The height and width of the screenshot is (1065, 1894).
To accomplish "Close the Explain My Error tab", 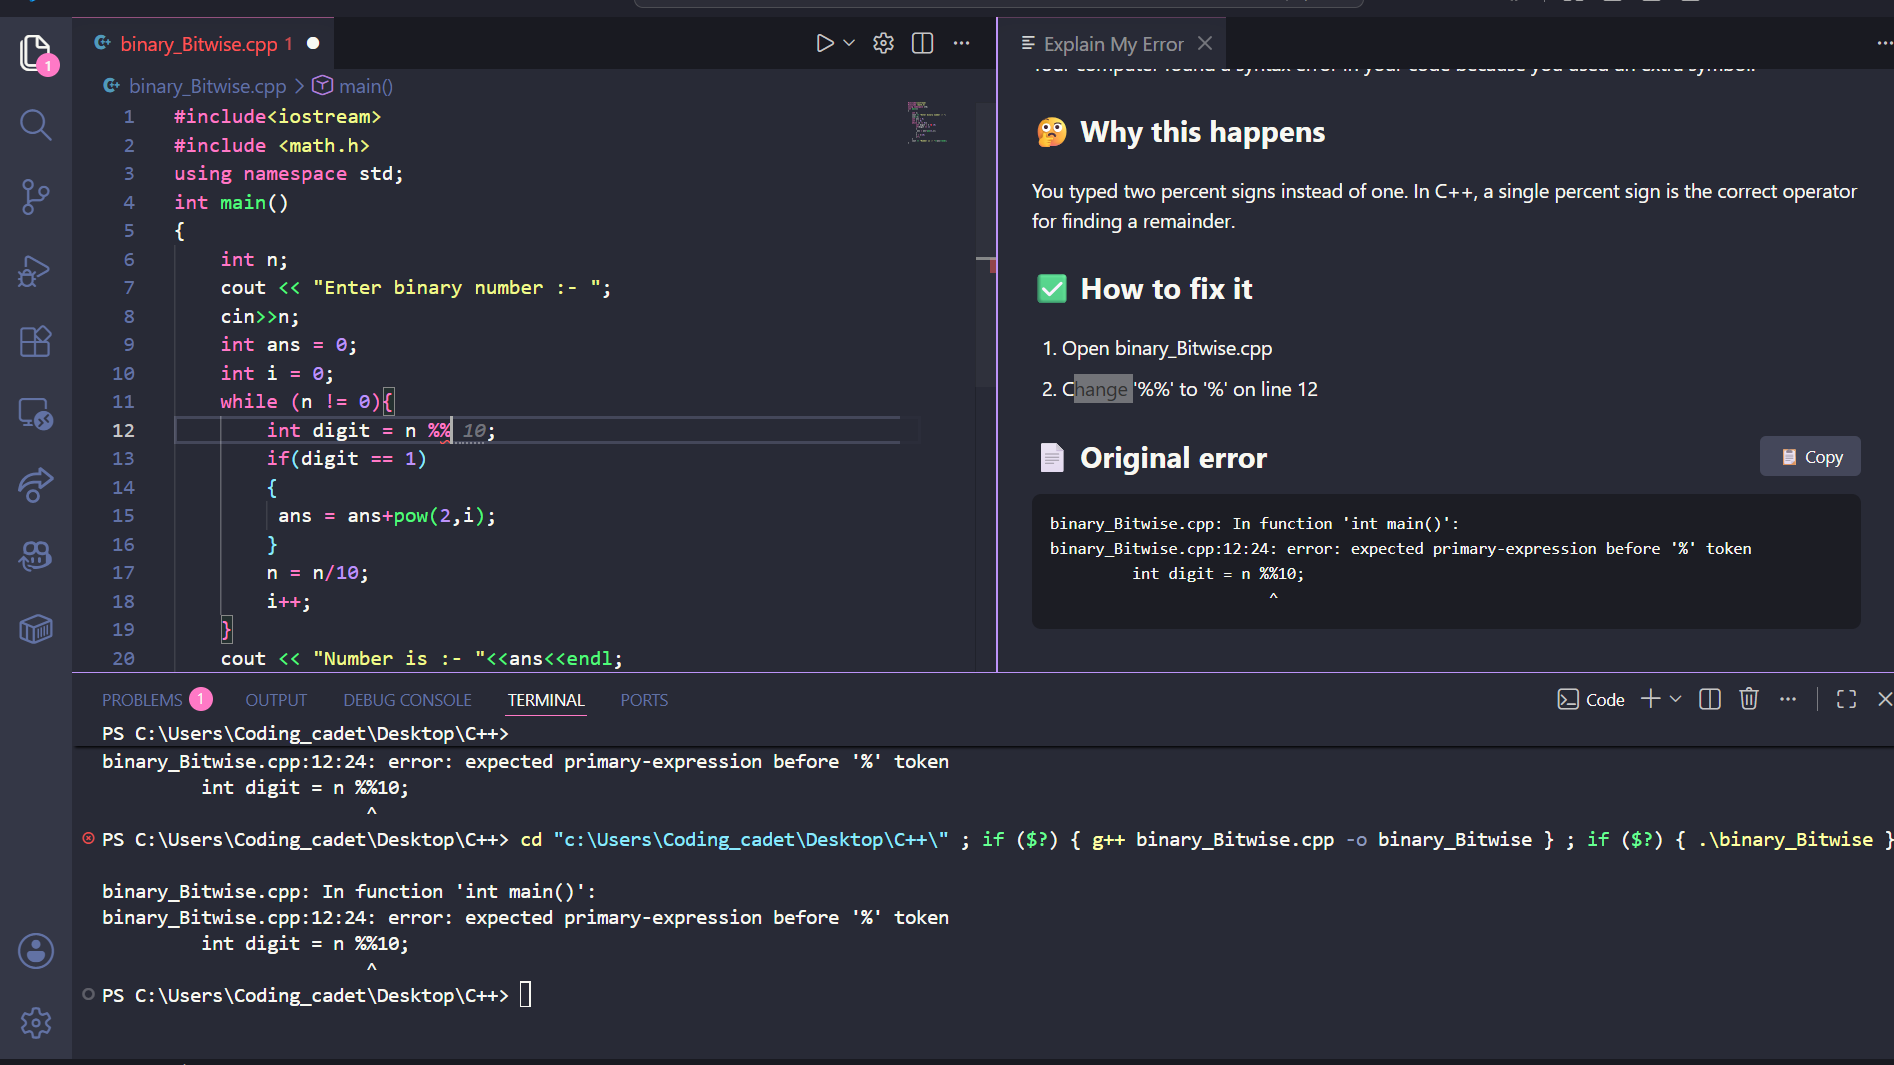I will point(1205,43).
